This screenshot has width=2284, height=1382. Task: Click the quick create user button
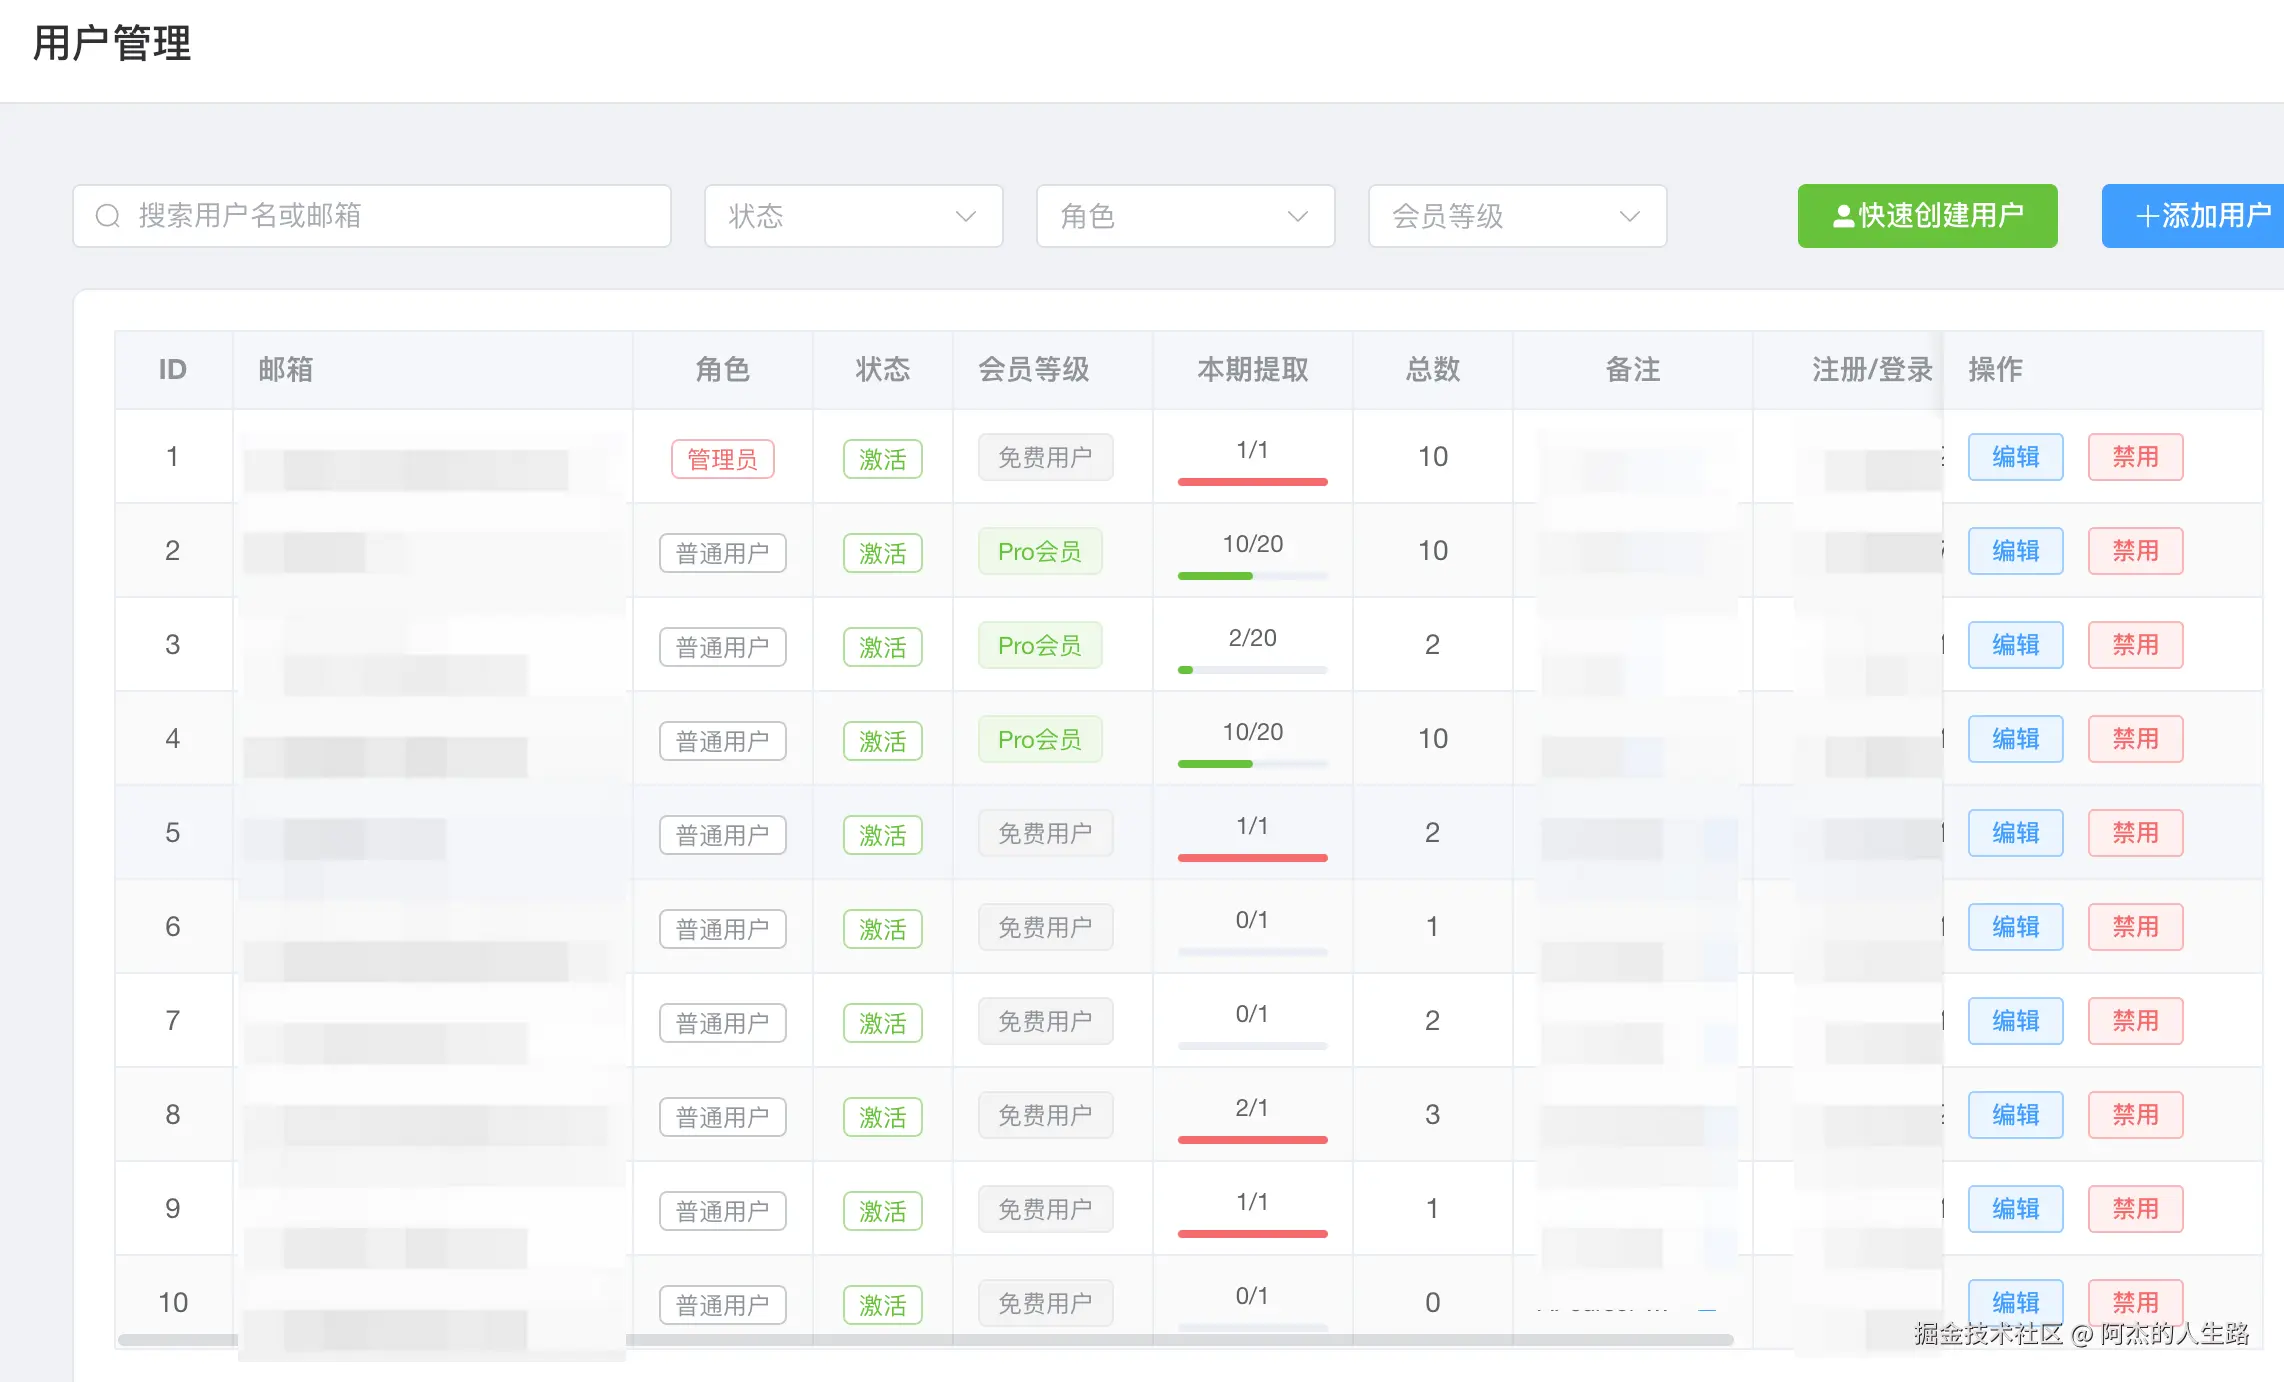(1927, 216)
